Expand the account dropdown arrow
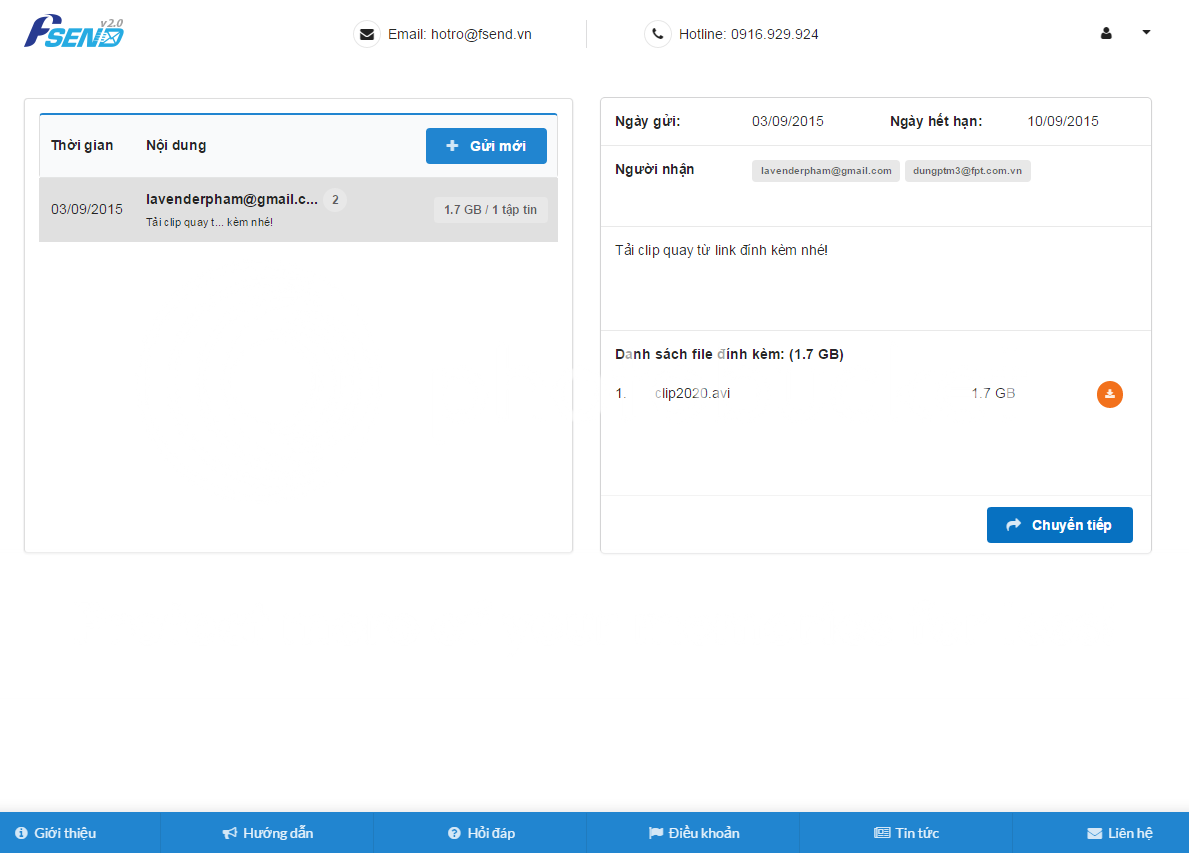This screenshot has height=853, width=1189. pos(1146,32)
